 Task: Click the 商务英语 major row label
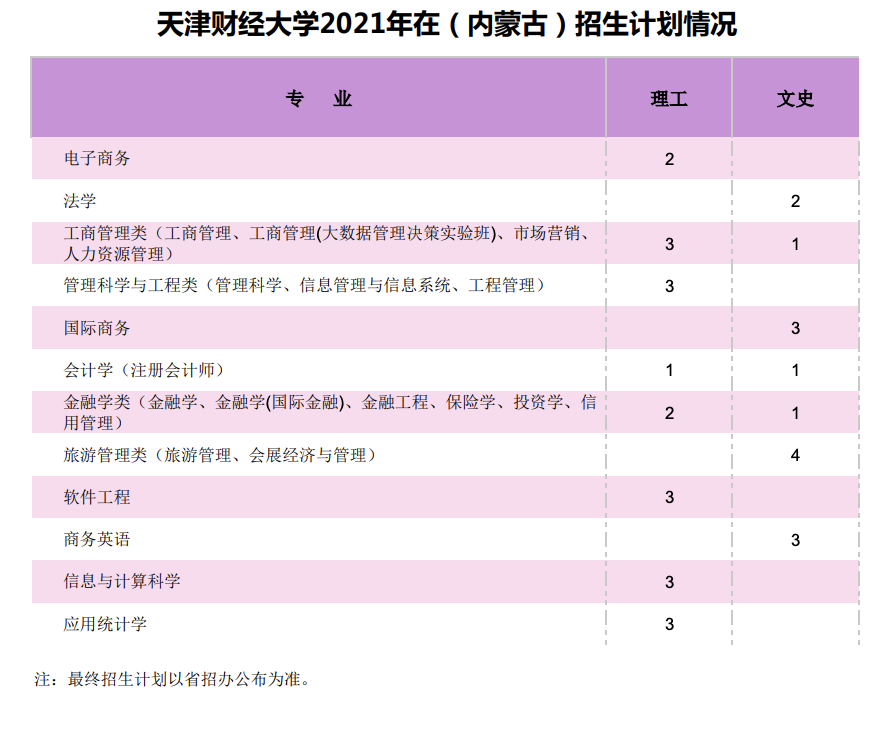coord(97,540)
